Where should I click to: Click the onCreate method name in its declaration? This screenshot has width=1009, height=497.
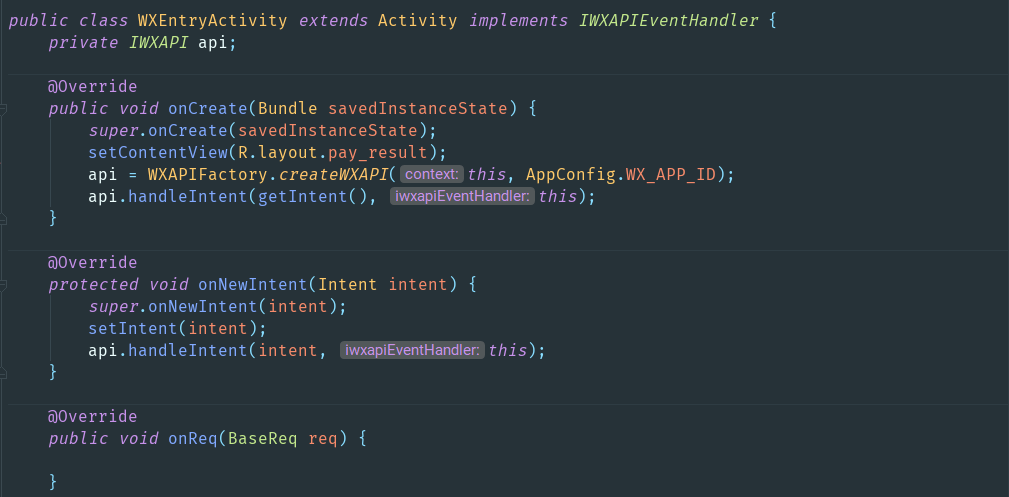[x=208, y=109]
